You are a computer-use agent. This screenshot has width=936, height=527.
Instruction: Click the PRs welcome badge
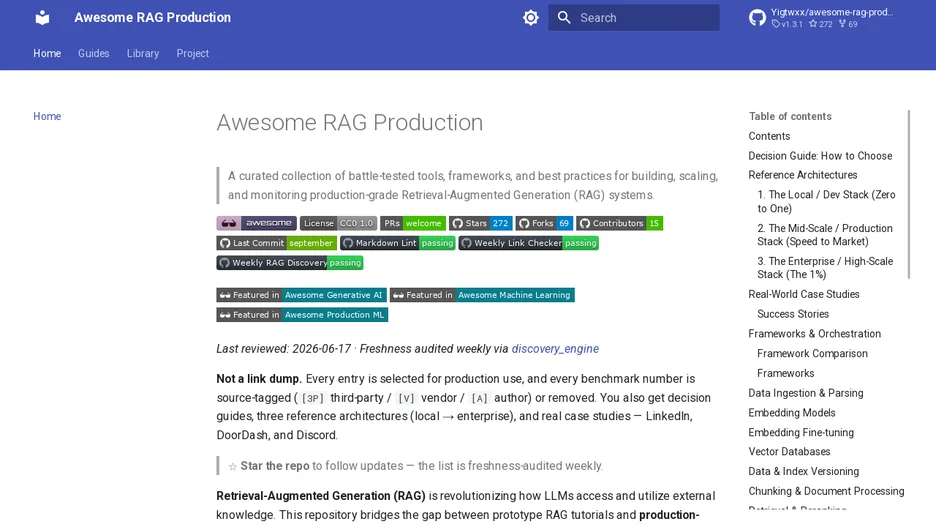413,223
